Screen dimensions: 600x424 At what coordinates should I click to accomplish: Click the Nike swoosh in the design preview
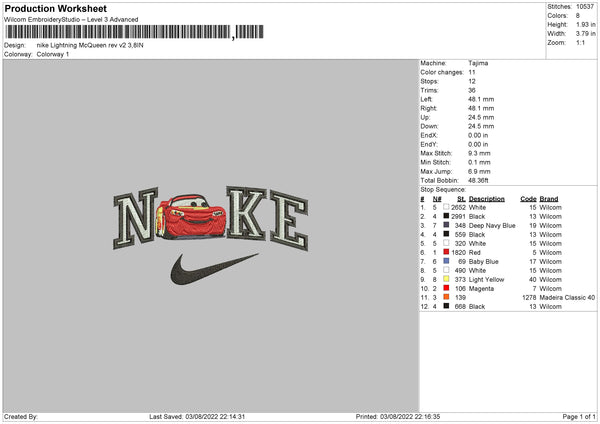click(x=214, y=269)
